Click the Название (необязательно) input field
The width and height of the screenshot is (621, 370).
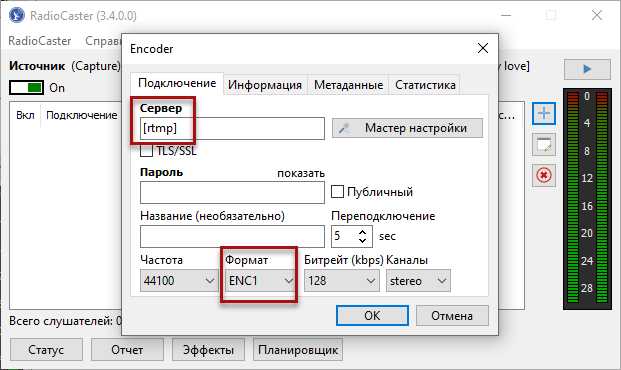(232, 236)
